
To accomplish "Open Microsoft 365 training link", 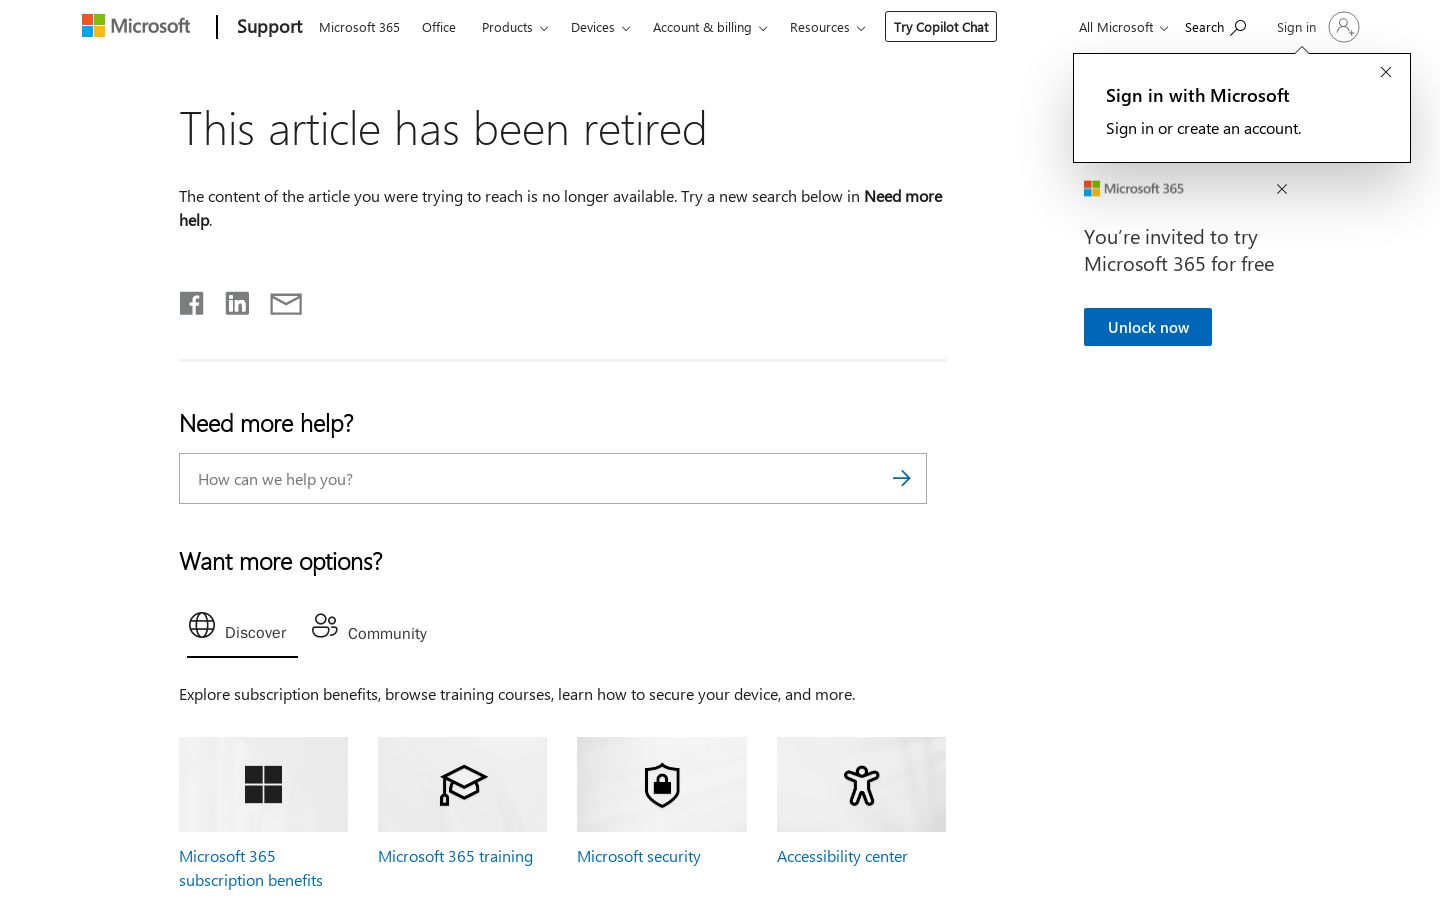I will 455,856.
